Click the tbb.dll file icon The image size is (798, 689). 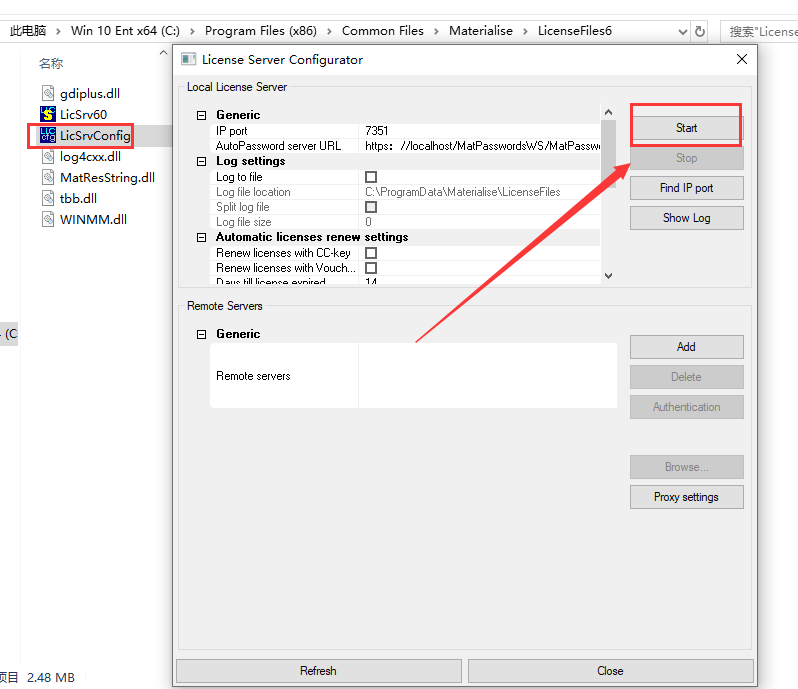tap(48, 198)
